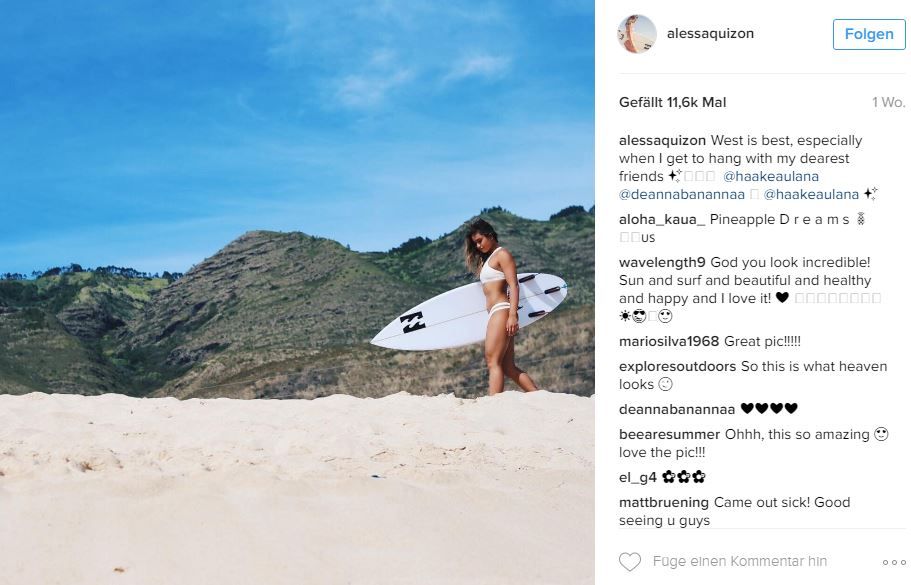Click the alessaquizon profile avatar

pyautogui.click(x=637, y=34)
